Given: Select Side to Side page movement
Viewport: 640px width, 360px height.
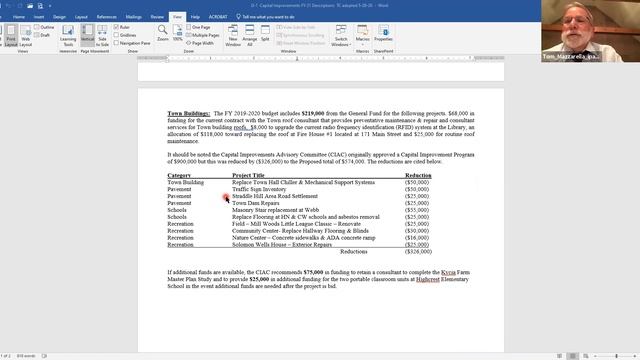Looking at the screenshot, I should [102, 36].
